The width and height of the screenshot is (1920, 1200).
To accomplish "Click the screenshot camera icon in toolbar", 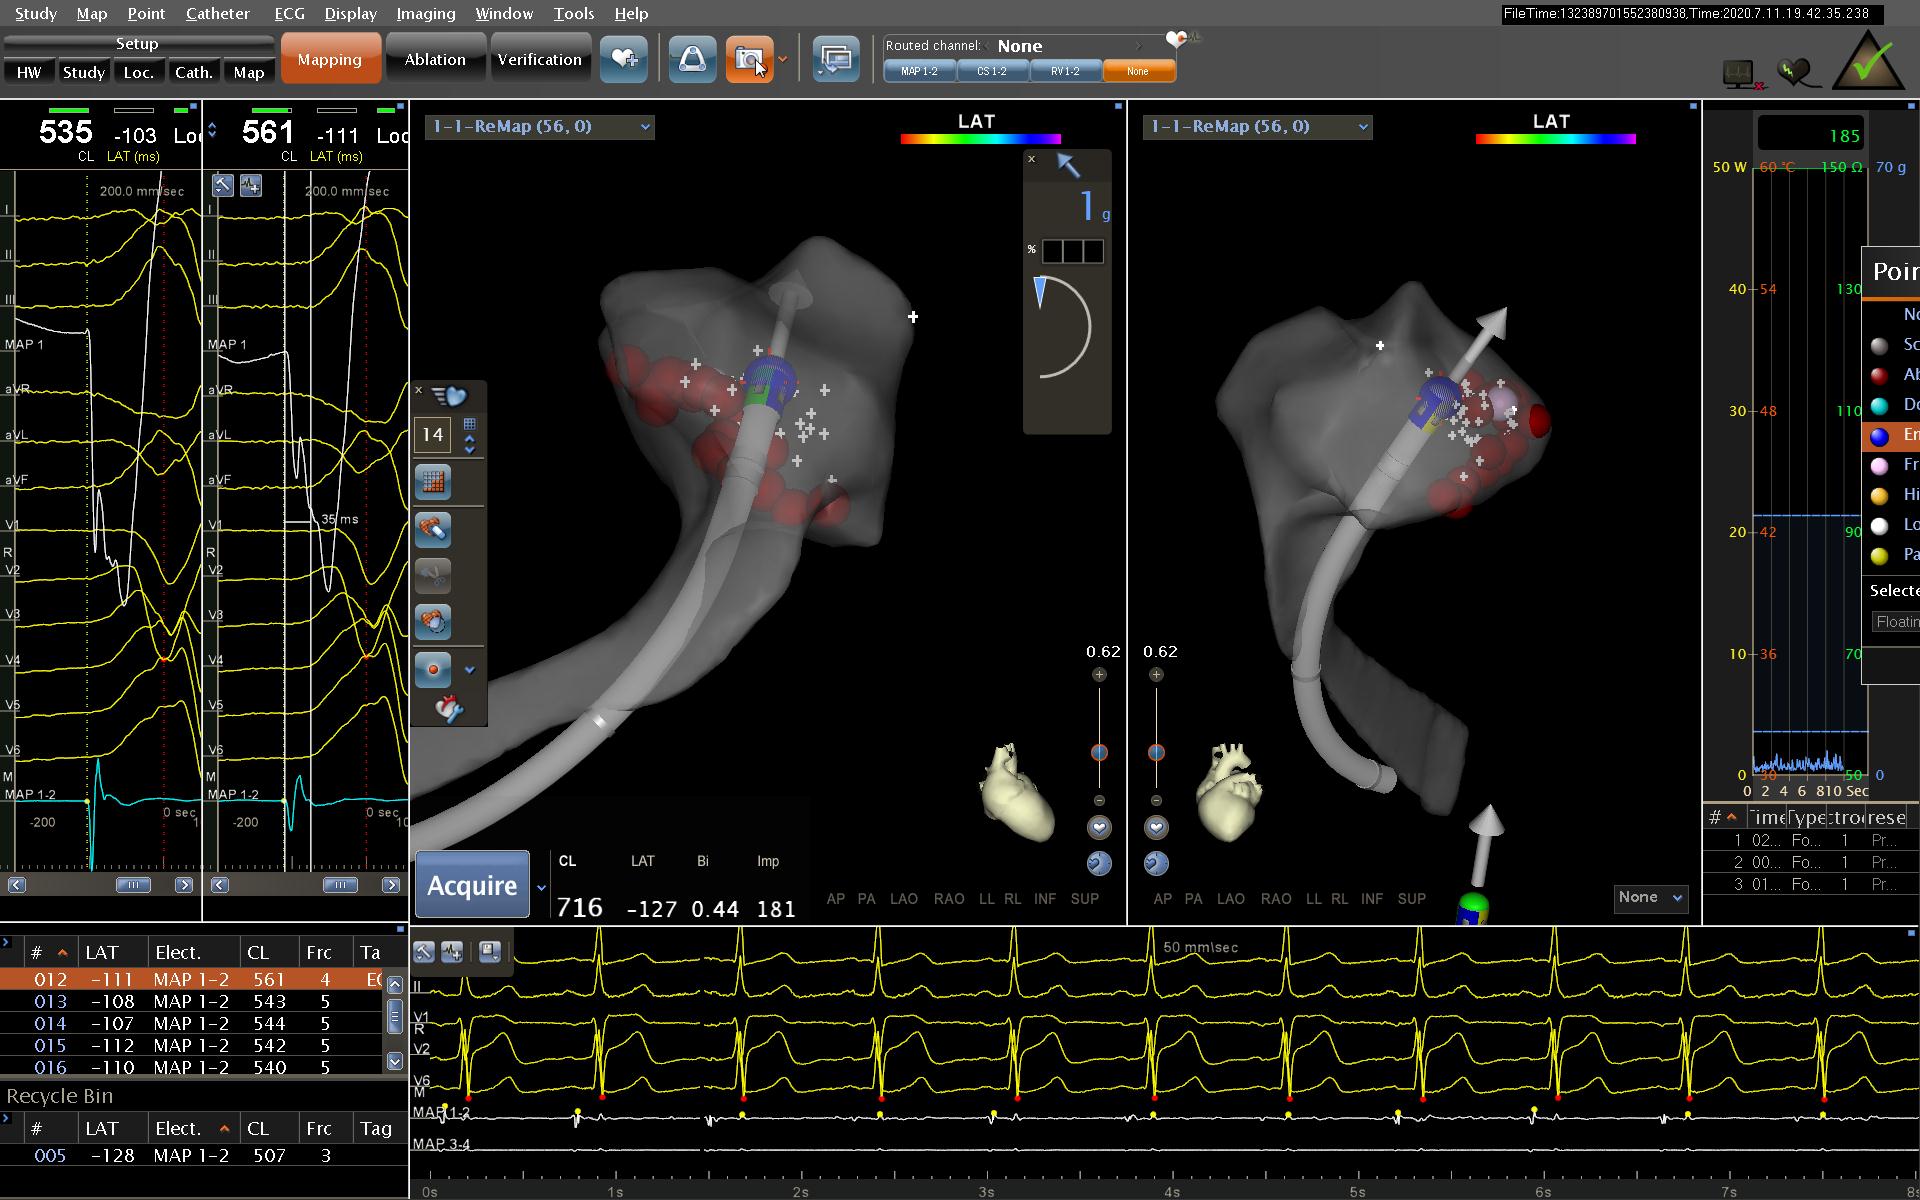I will coord(748,60).
